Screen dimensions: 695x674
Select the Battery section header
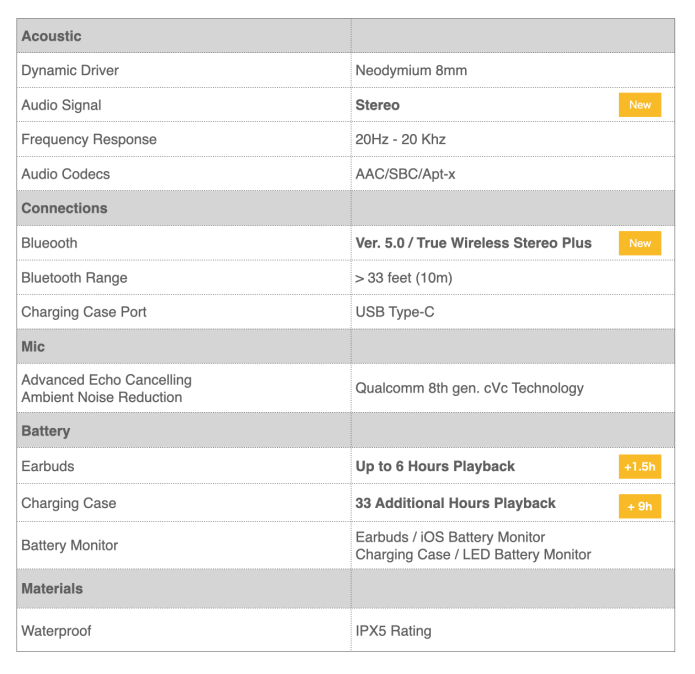tap(46, 431)
